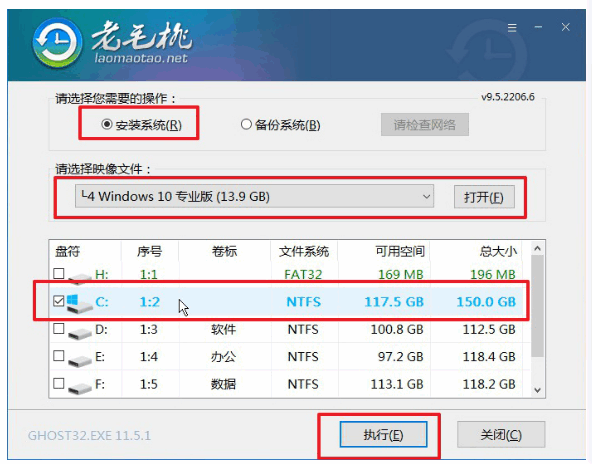
Task: Click the 97.2 GB free space cell
Action: pyautogui.click(x=401, y=357)
